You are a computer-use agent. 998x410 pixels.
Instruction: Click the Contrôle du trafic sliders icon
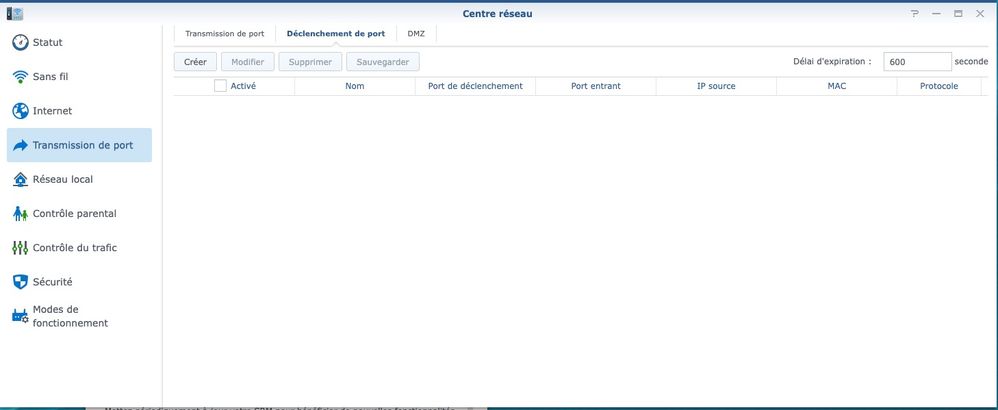pyautogui.click(x=20, y=248)
